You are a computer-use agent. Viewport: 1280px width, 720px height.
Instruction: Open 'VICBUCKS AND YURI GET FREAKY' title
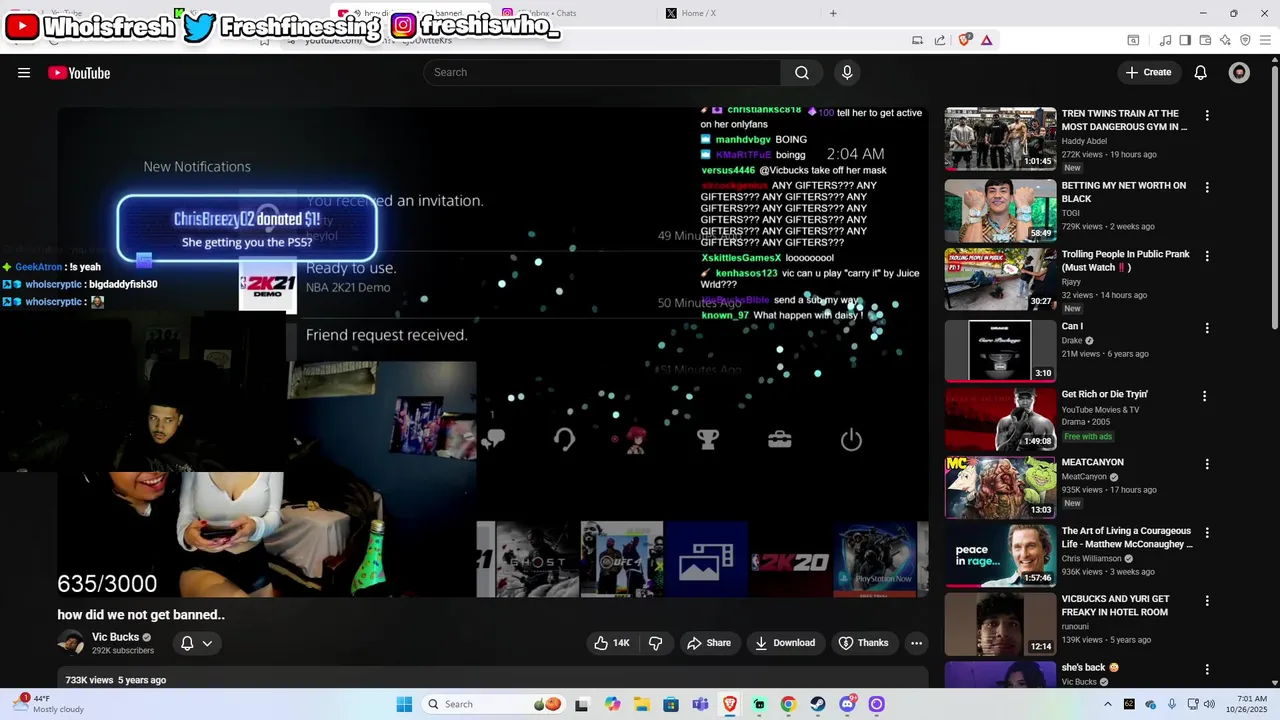click(x=1115, y=605)
